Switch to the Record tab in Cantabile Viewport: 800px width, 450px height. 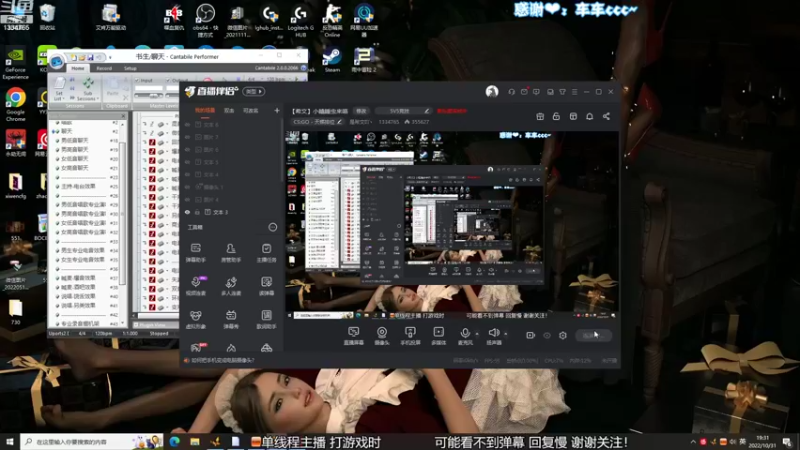104,68
